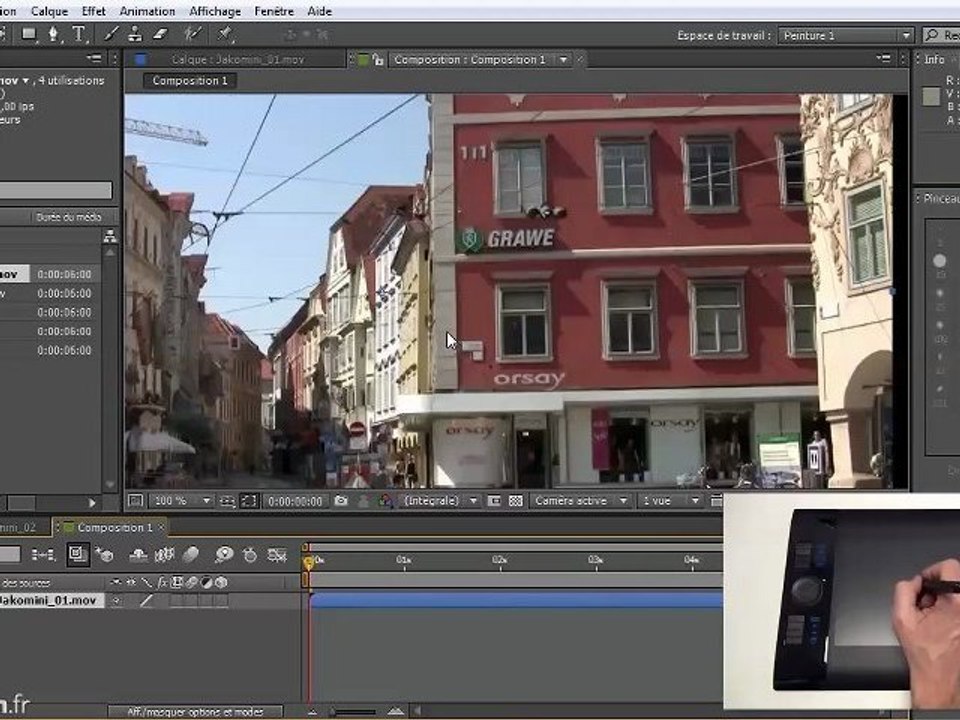
Task: Click the Motion Blur timeline icon
Action: pyautogui.click(x=191, y=554)
